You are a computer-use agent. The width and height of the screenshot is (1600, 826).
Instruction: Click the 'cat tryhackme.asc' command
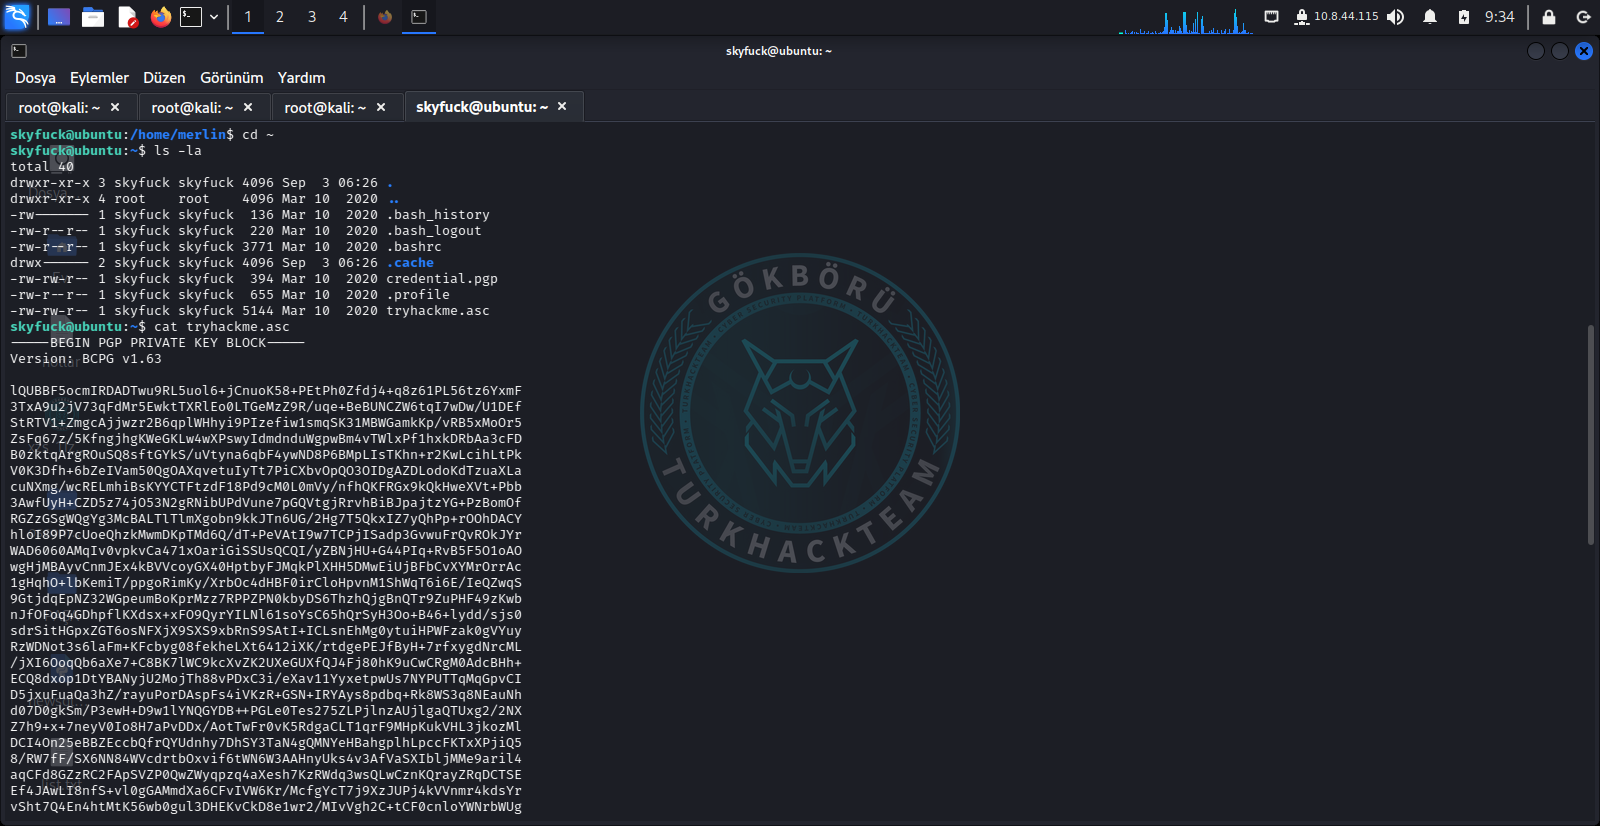click(x=222, y=327)
